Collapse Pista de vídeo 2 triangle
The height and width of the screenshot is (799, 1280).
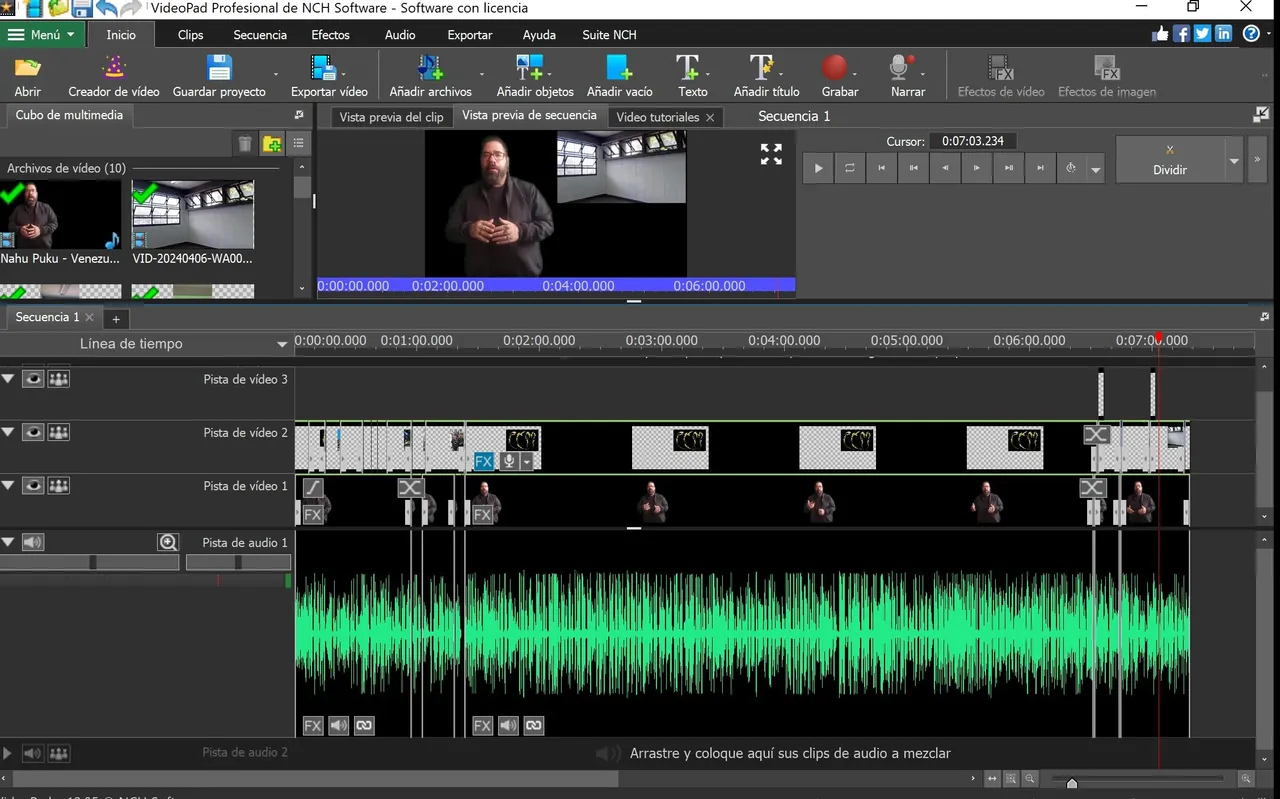click(9, 433)
